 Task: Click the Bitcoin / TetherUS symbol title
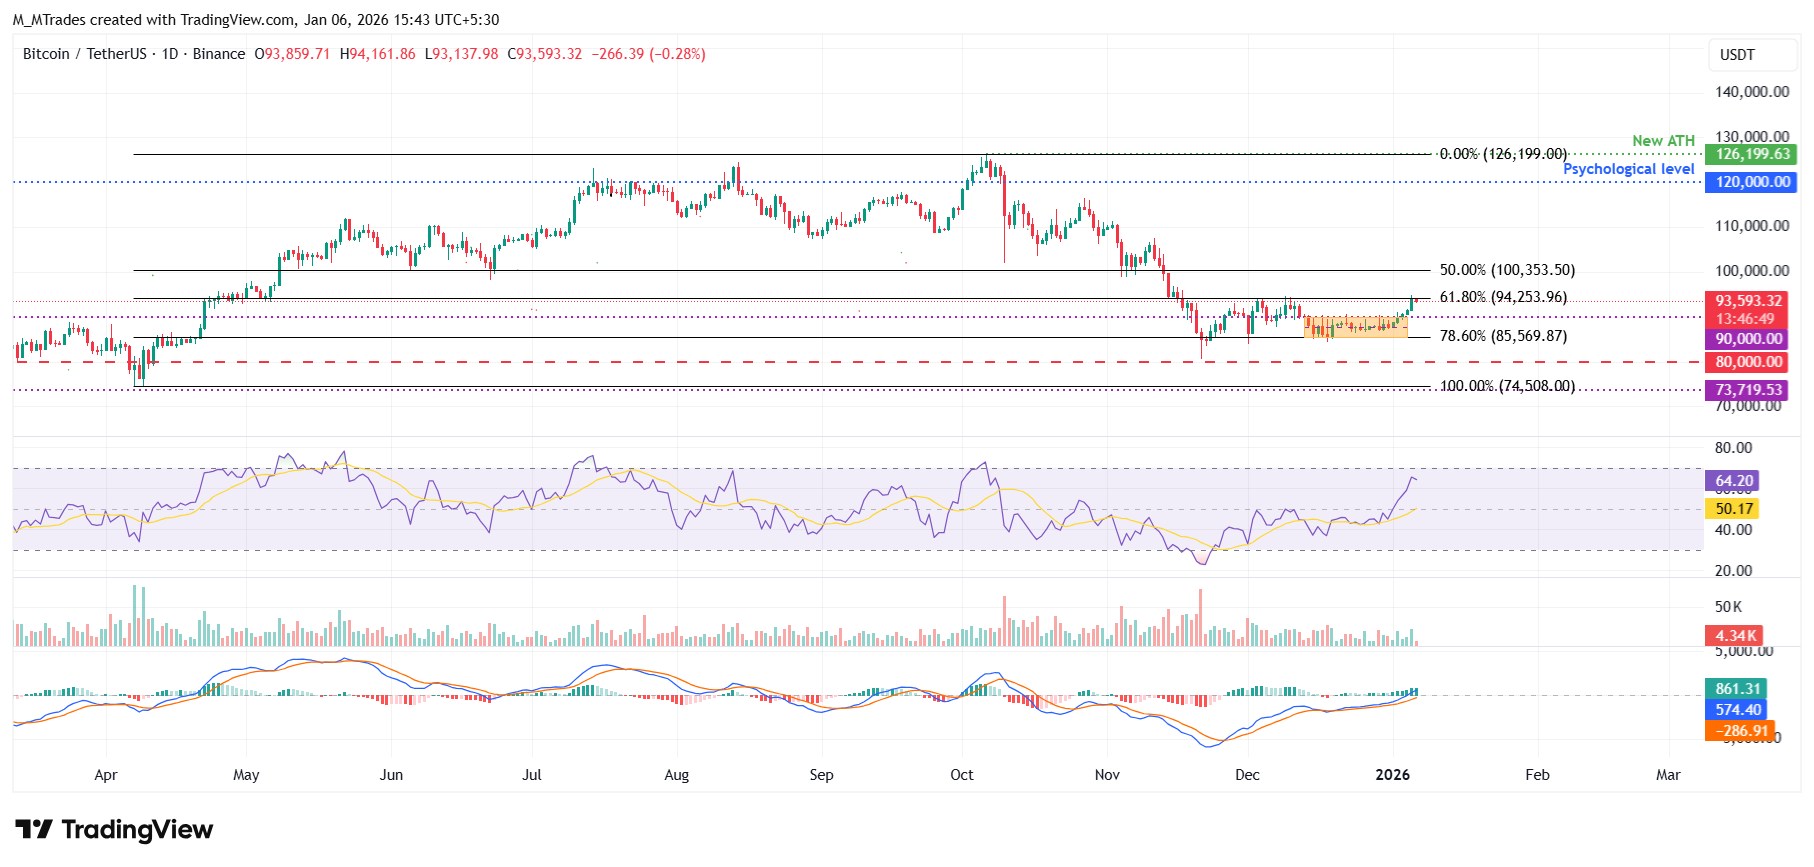point(85,54)
